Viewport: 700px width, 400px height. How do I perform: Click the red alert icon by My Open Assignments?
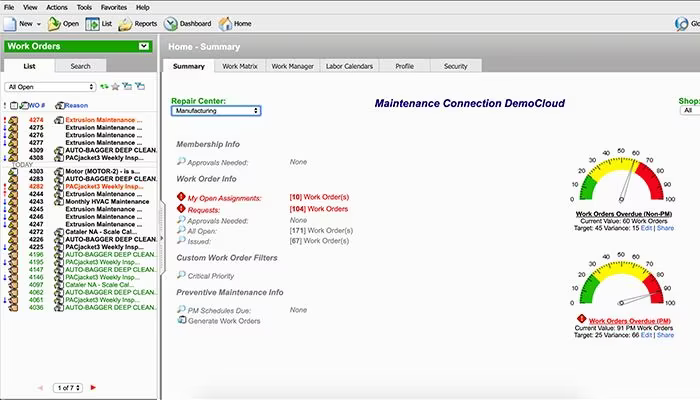181,197
